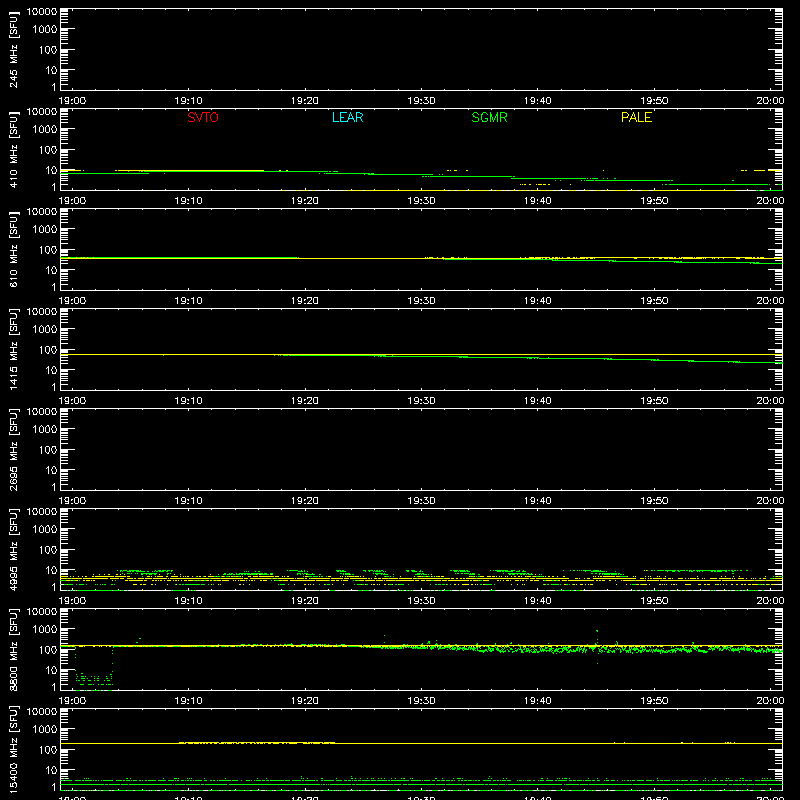Click 19:40 under the 4995 MHz panel
Screen dimensions: 800x800
[538, 601]
